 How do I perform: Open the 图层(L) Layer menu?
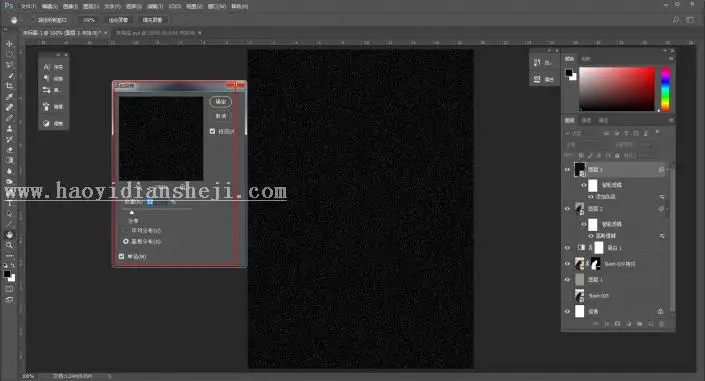click(x=91, y=6)
